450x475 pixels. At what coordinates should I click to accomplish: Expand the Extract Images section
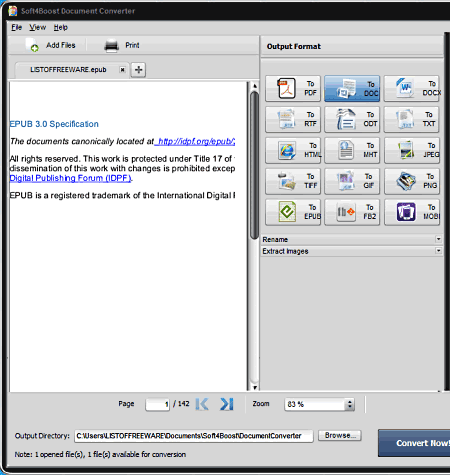[x=352, y=251]
